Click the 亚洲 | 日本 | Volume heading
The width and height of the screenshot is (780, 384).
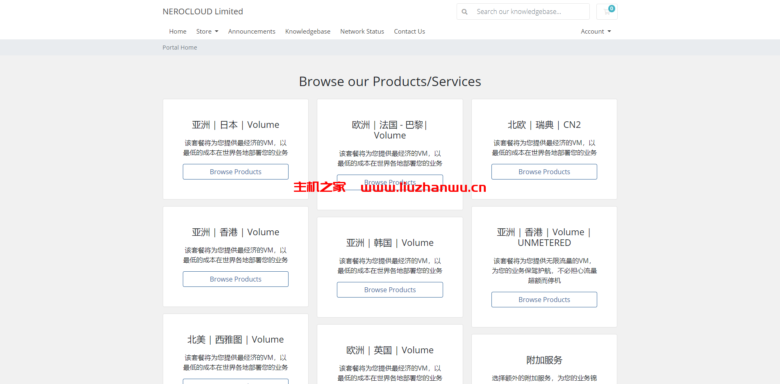[236, 125]
